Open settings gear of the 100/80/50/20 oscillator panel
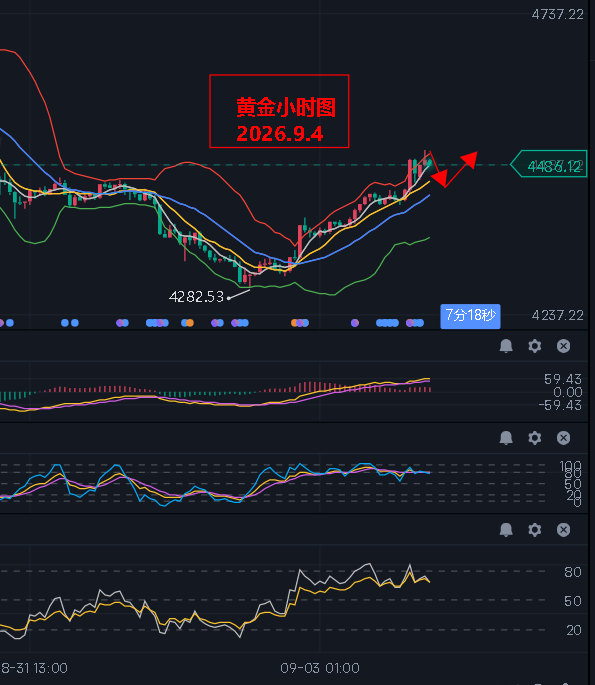595x685 pixels. pos(535,438)
